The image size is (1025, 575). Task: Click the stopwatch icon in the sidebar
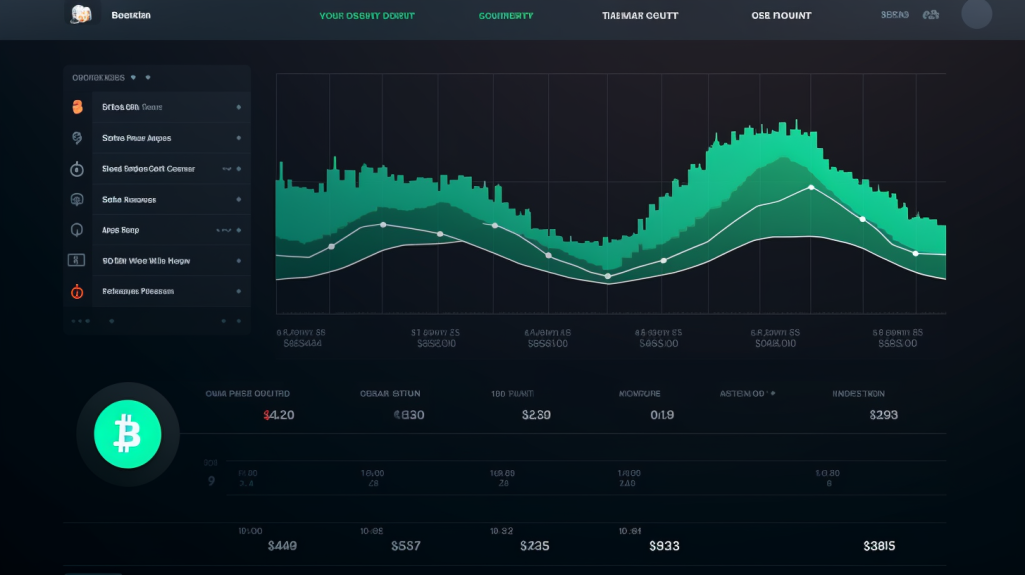(77, 169)
